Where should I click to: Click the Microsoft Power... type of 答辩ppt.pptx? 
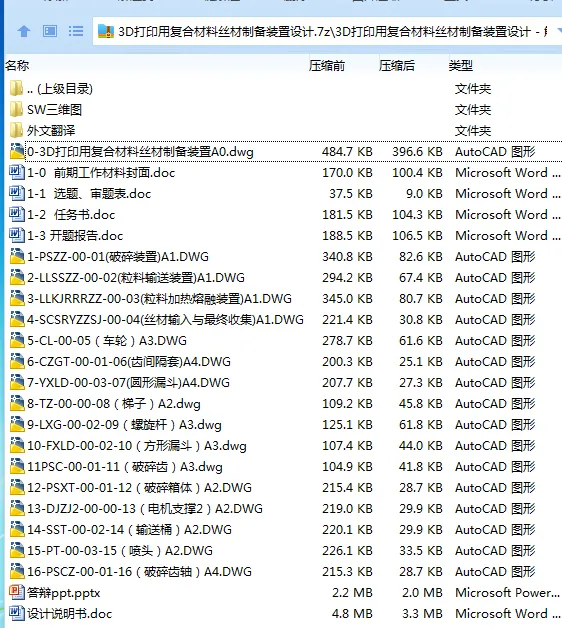[508, 592]
